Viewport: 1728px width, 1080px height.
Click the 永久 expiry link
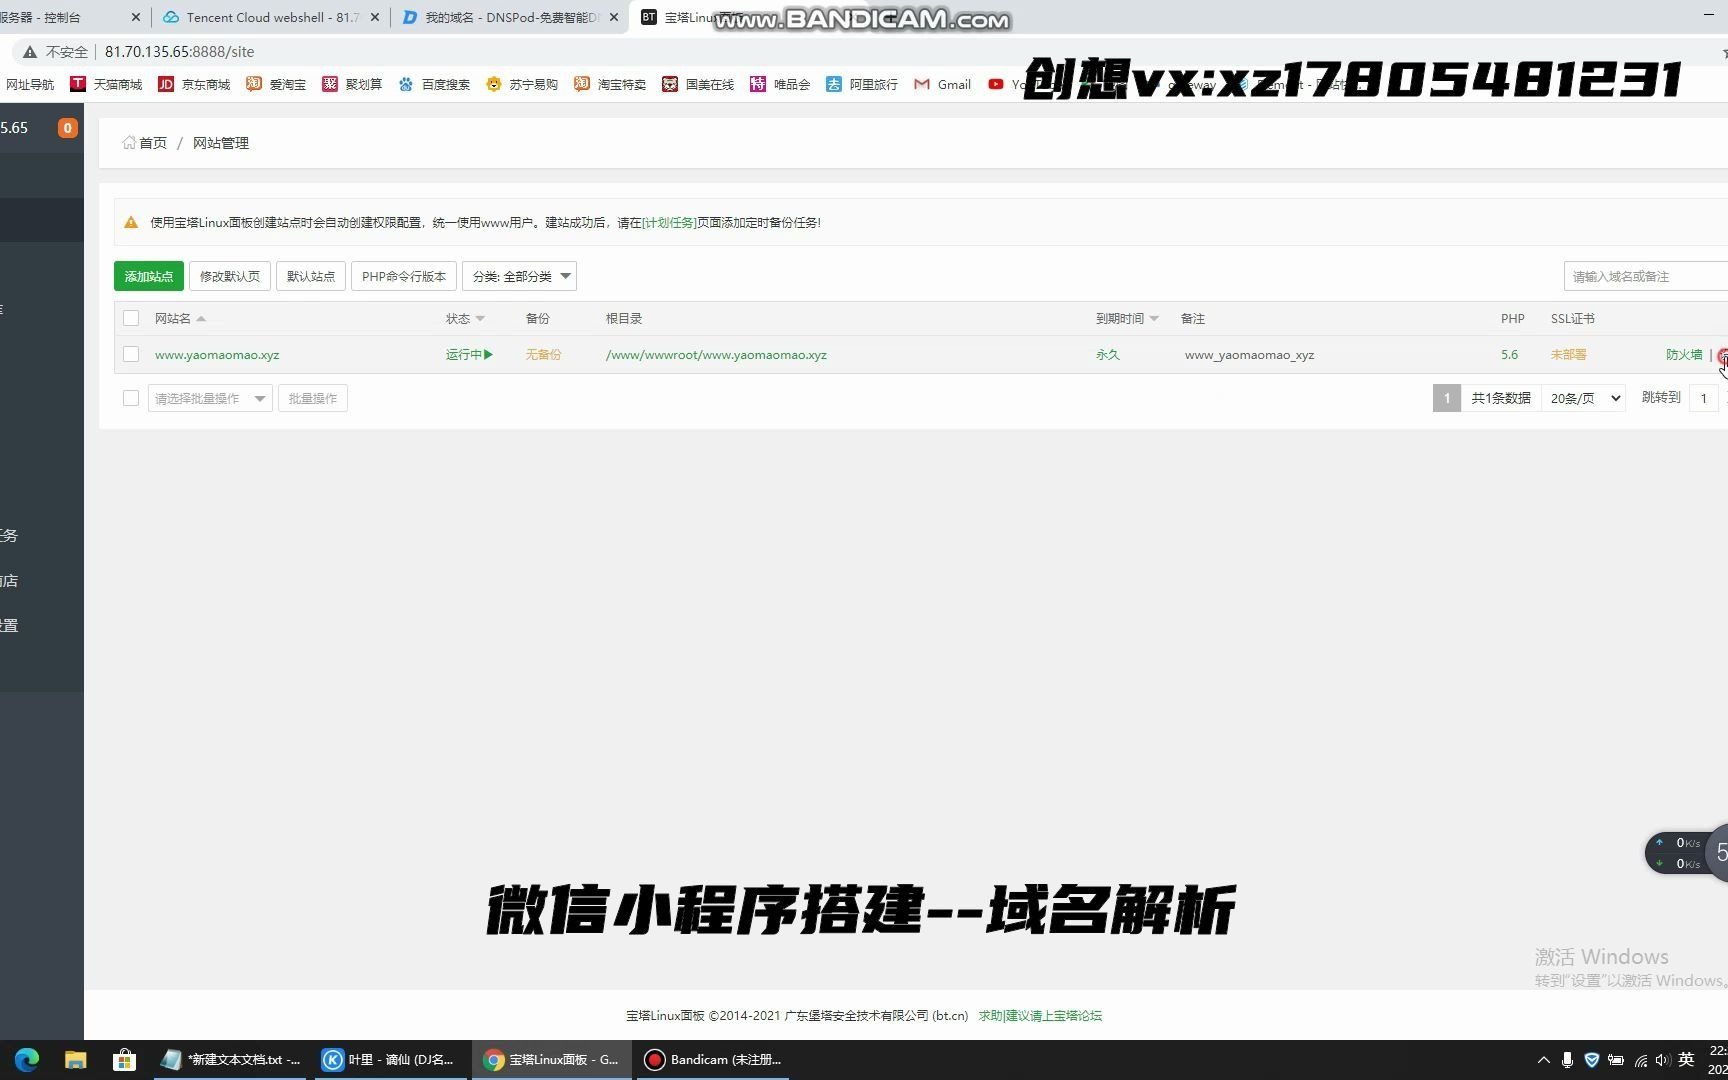pos(1108,355)
